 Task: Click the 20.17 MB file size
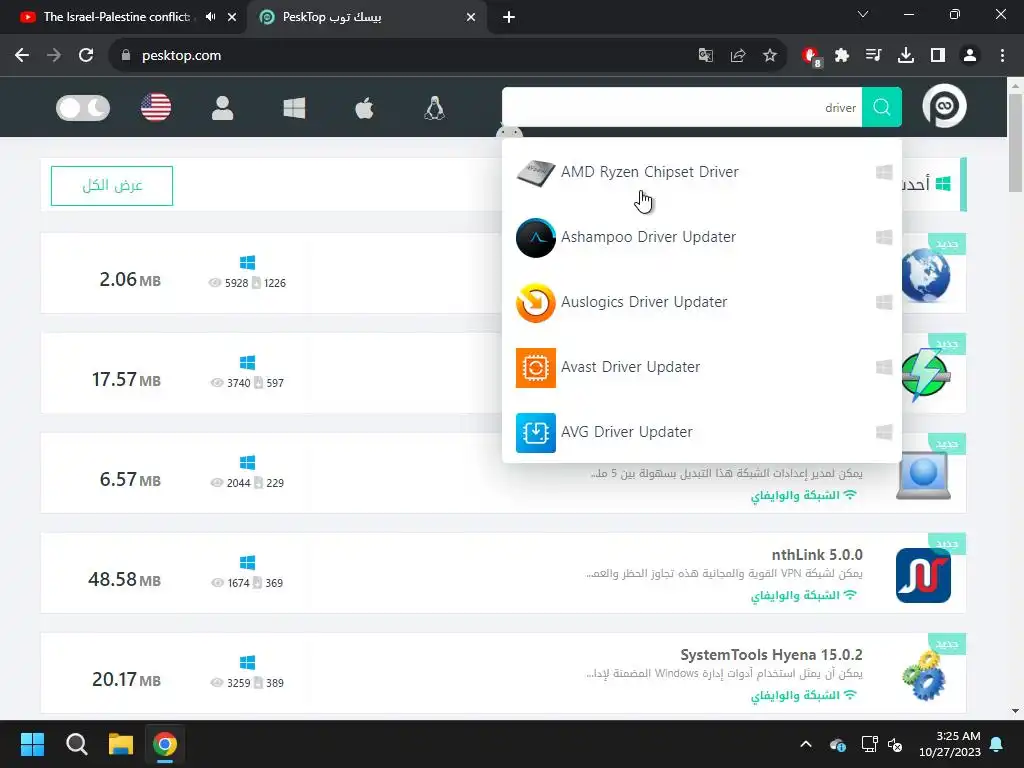click(x=126, y=679)
